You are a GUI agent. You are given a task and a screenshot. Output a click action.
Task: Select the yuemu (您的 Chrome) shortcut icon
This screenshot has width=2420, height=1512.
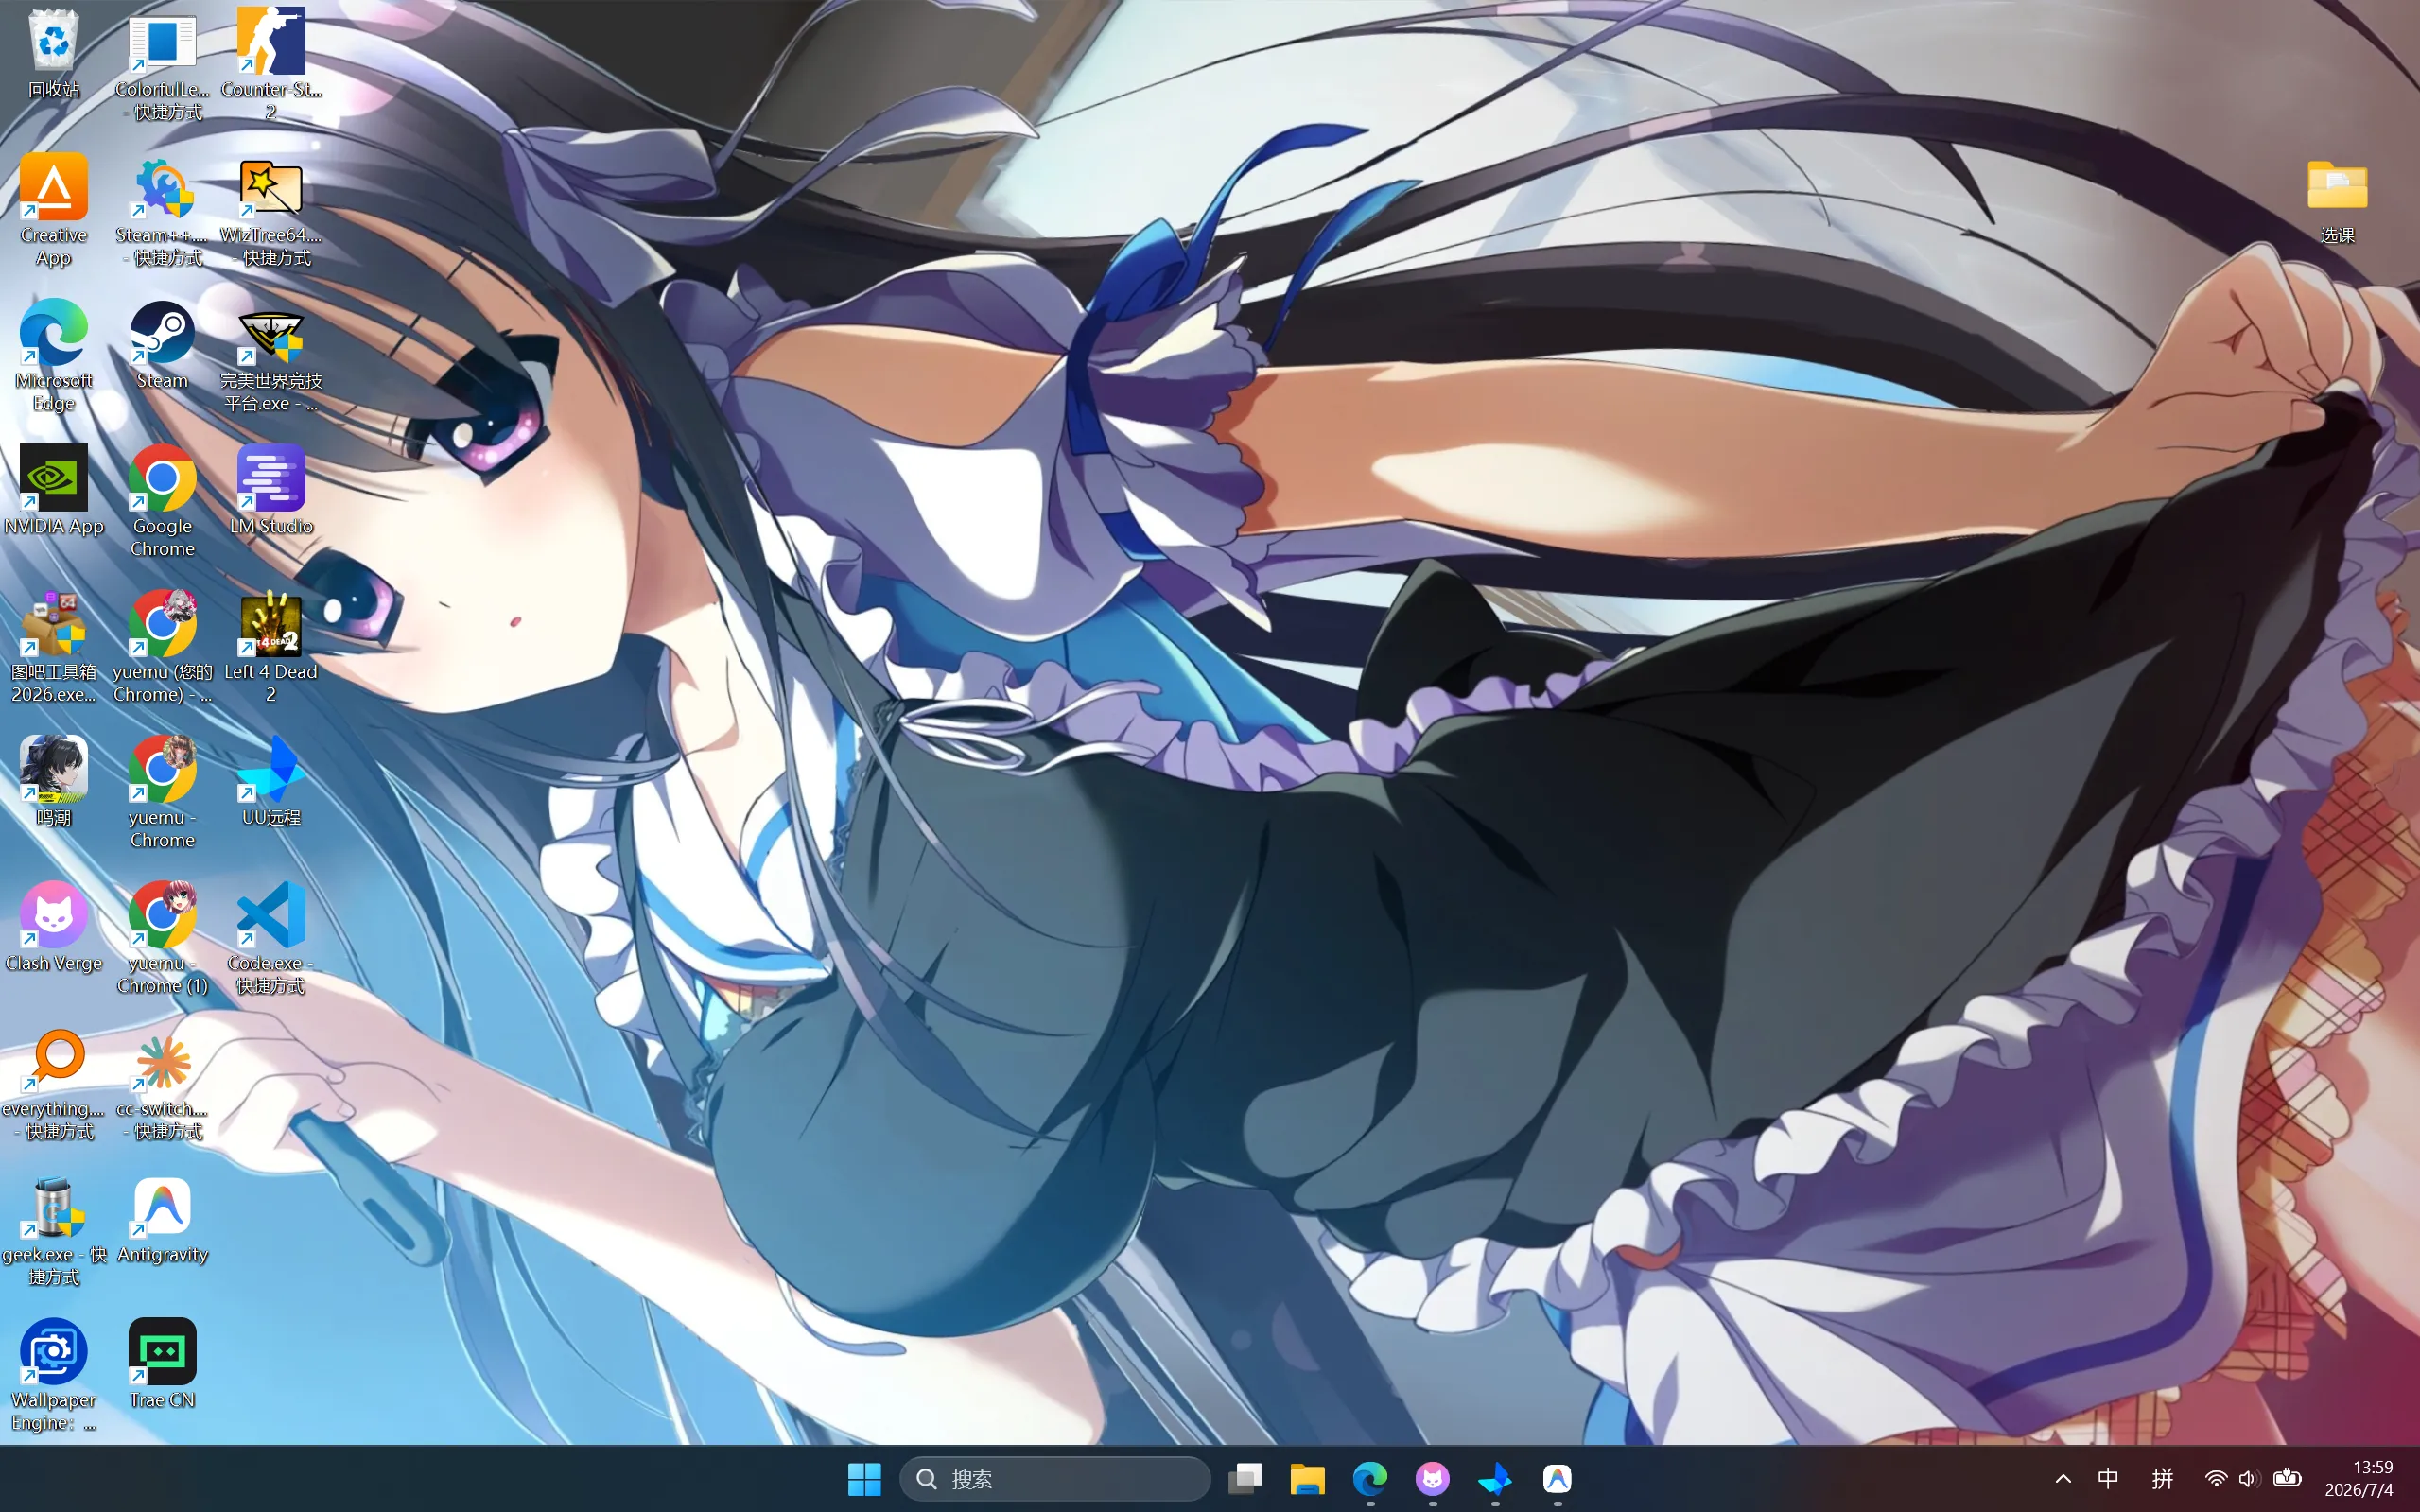[x=162, y=647]
